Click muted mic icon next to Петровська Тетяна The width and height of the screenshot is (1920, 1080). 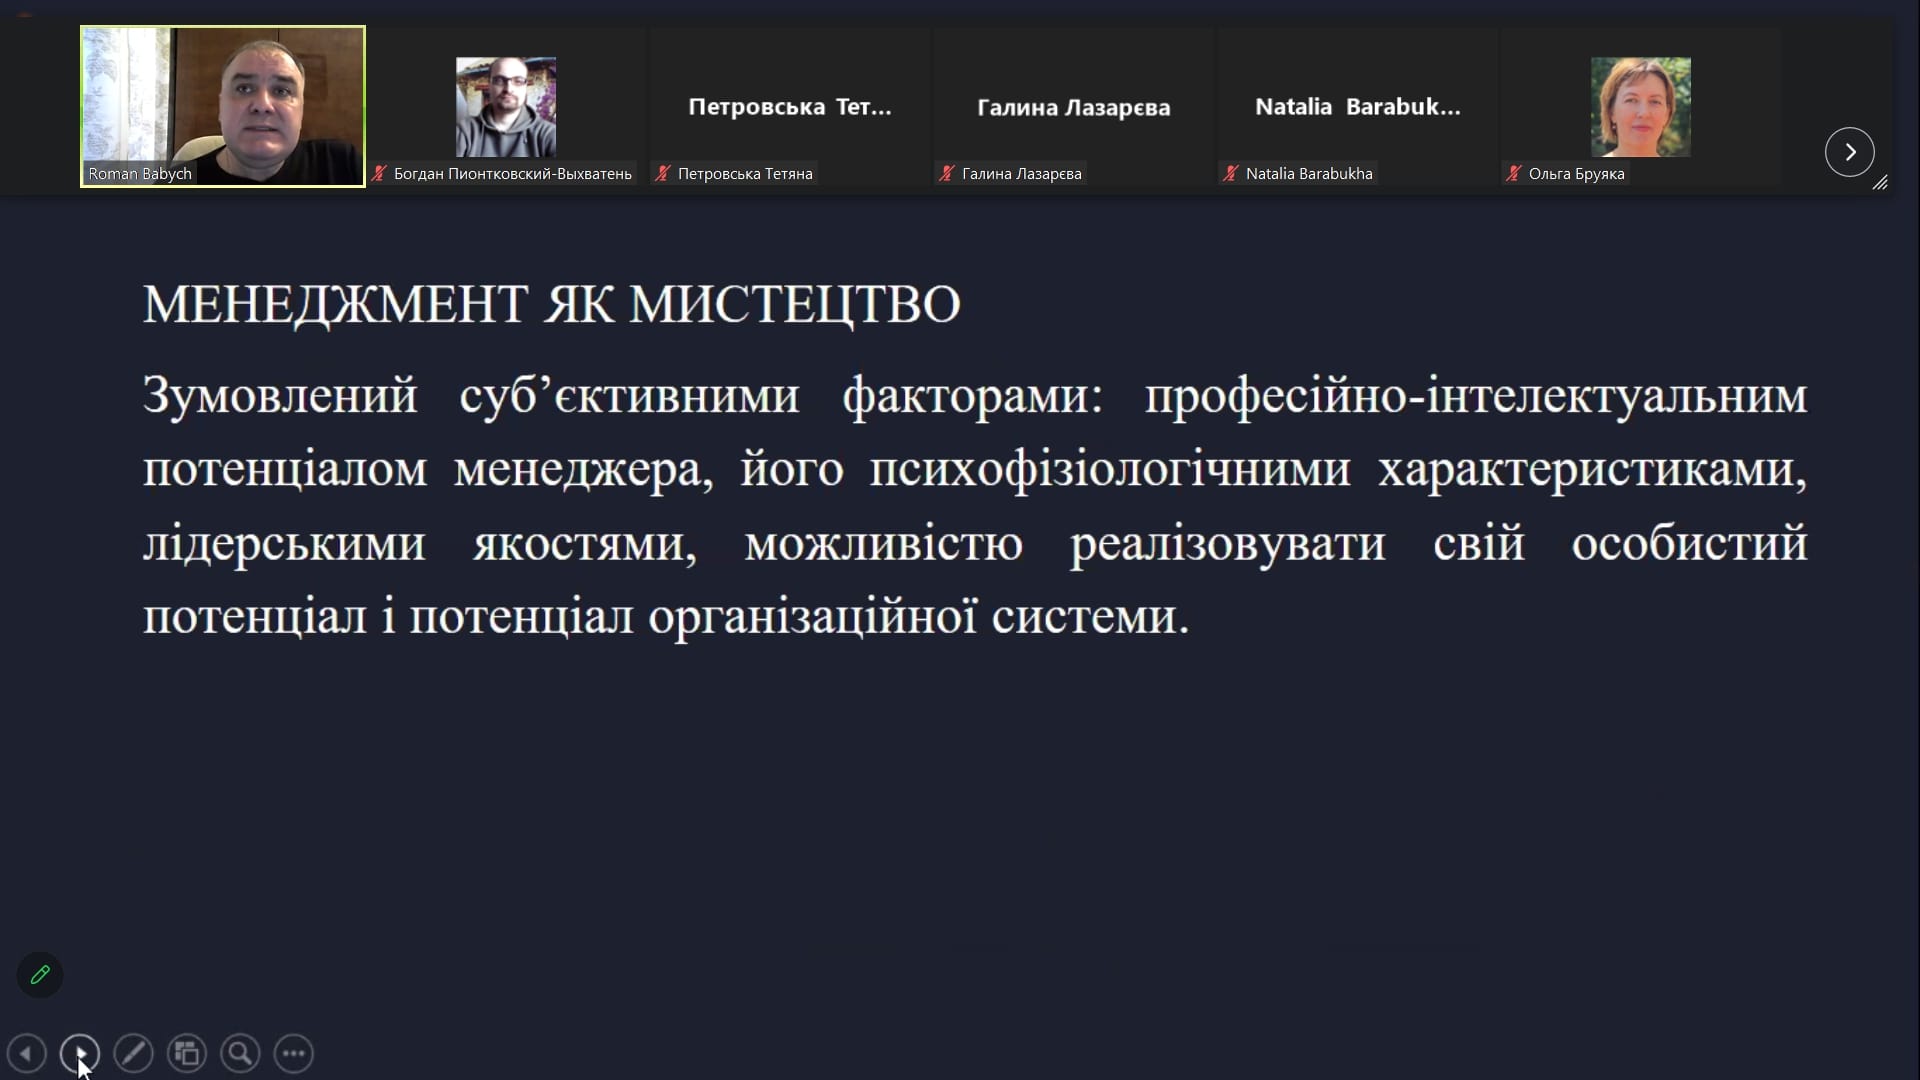662,174
